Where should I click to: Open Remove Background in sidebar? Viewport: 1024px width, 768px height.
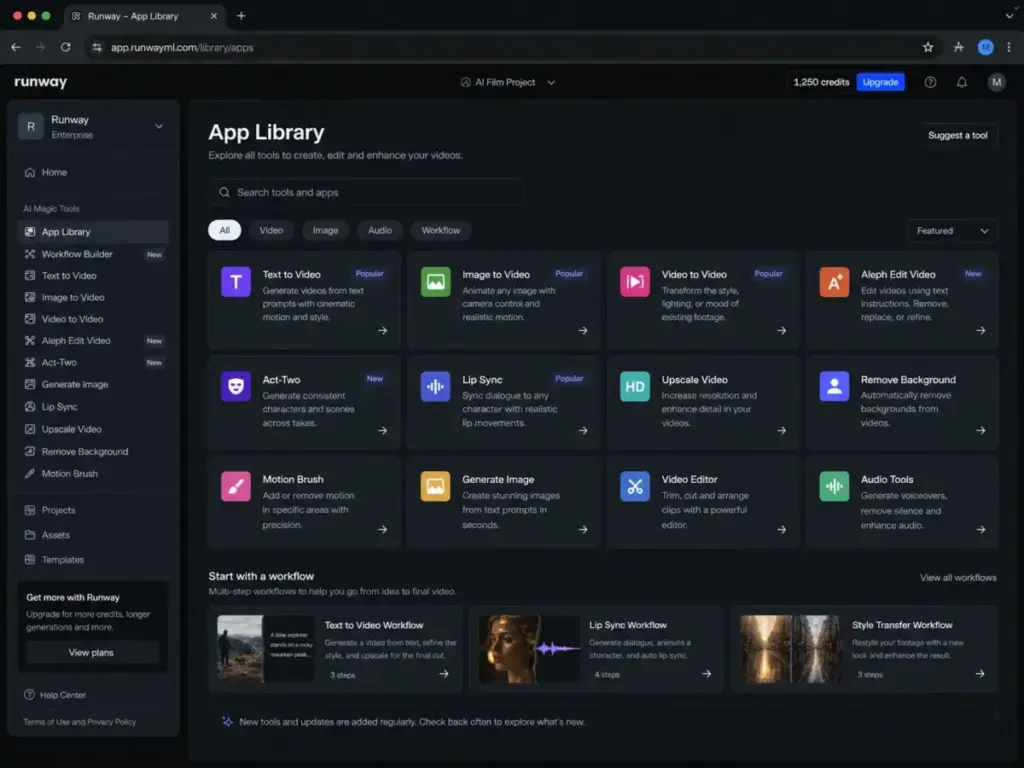click(93, 451)
